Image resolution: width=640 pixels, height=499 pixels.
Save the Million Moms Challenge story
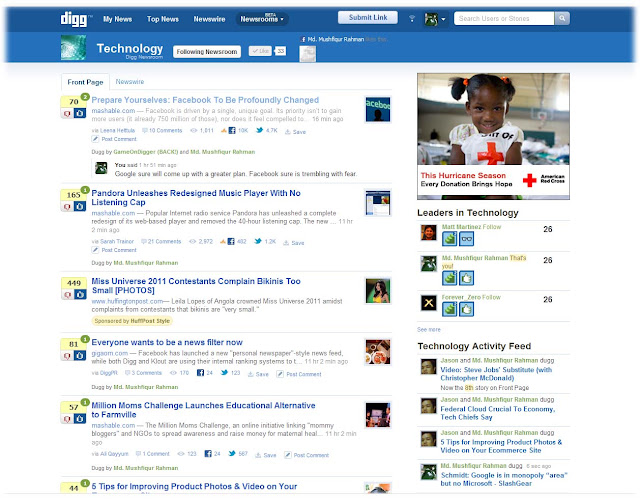266,455
